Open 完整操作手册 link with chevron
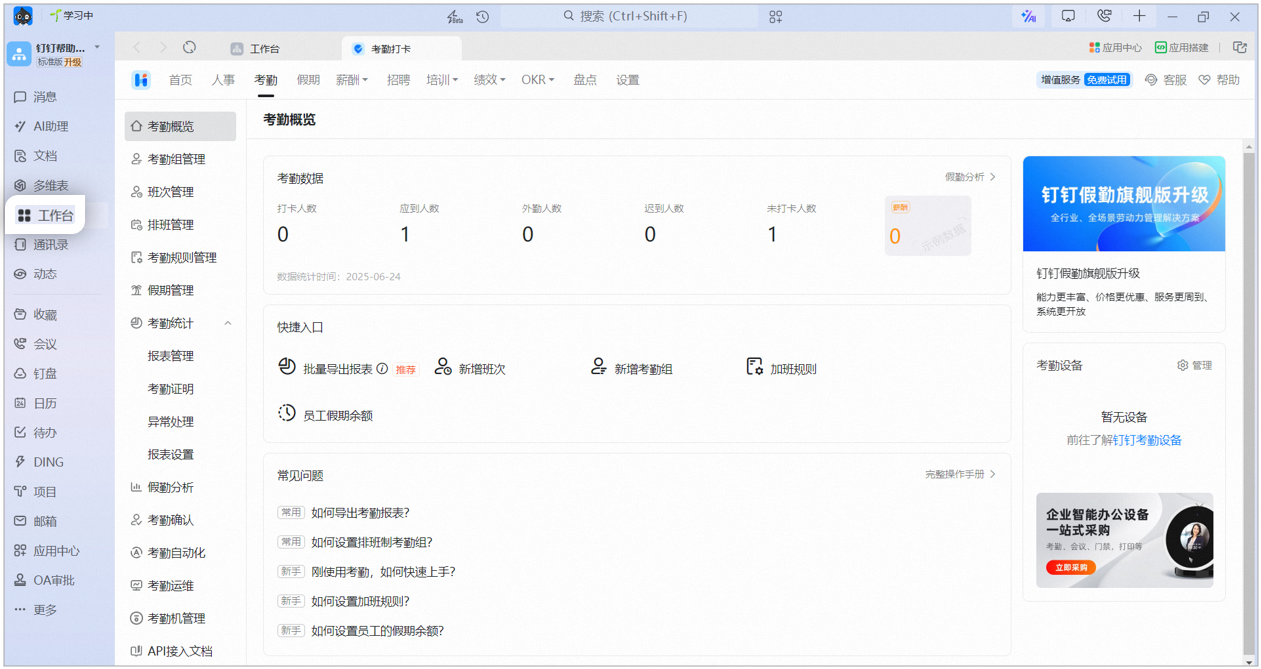This screenshot has height=669, width=1261. [960, 475]
